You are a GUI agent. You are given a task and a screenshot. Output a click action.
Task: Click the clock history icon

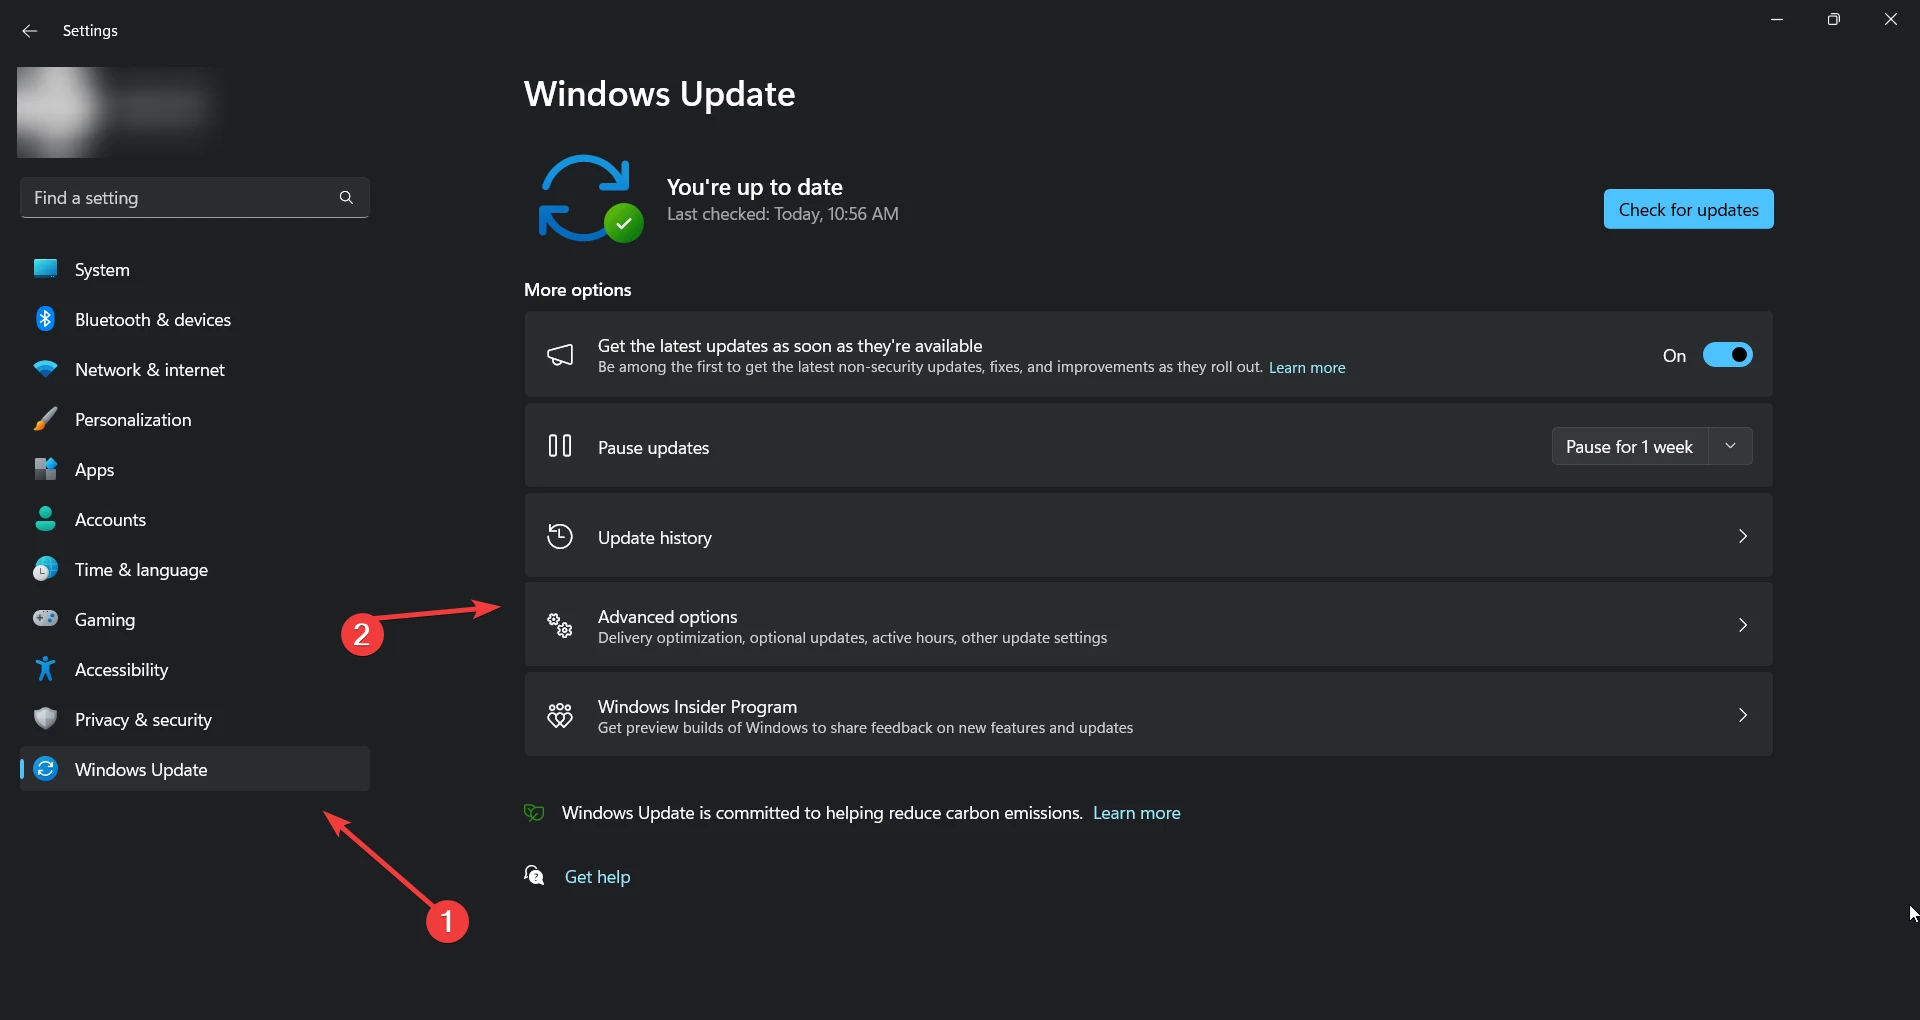tap(560, 537)
